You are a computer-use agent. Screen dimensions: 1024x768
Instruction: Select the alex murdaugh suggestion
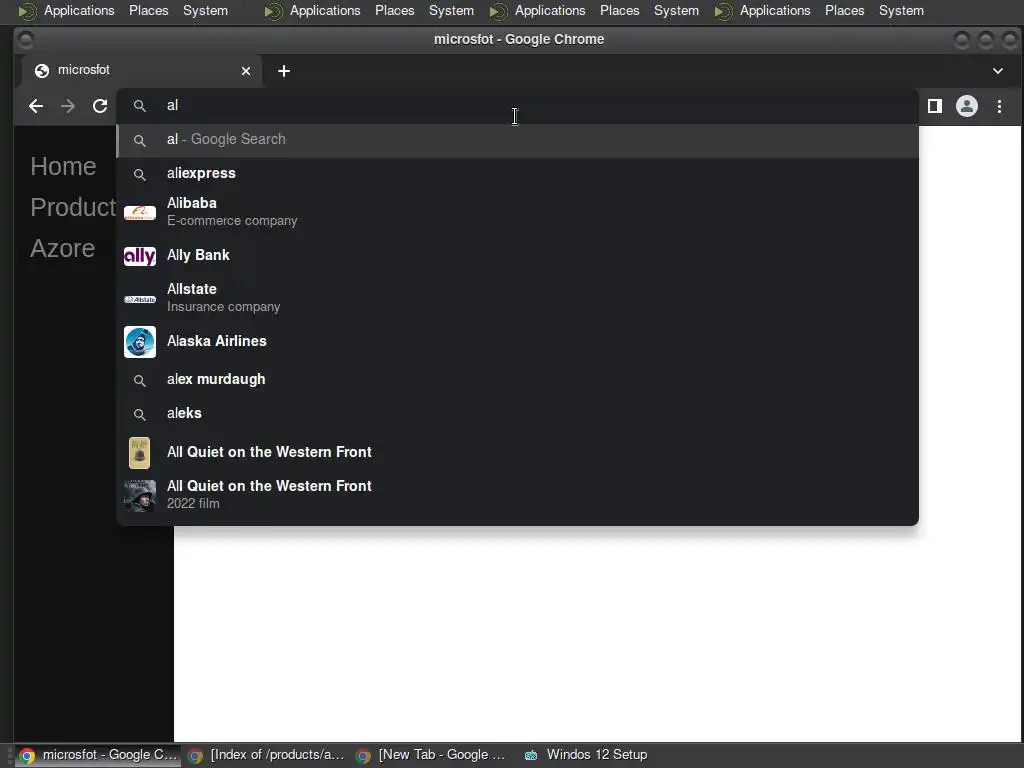pyautogui.click(x=517, y=379)
